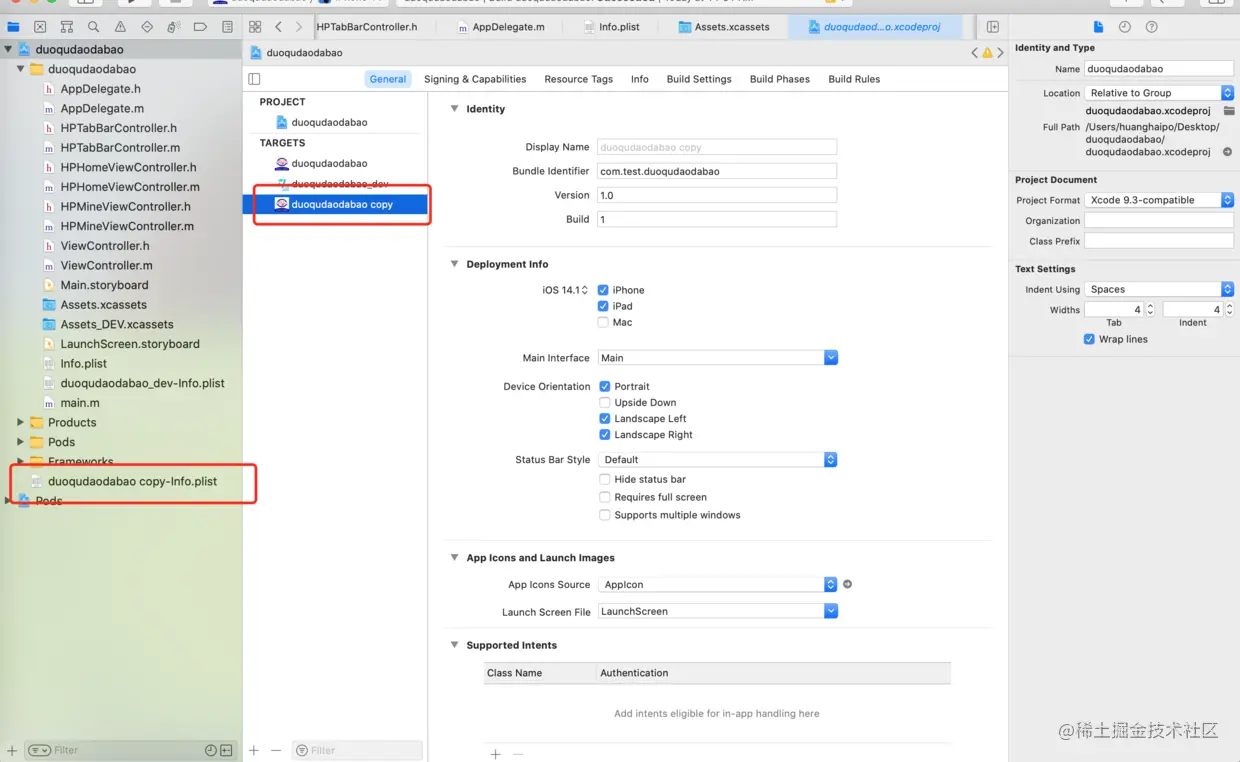Choose project location folder icon
The width and height of the screenshot is (1240, 762).
(x=1227, y=111)
